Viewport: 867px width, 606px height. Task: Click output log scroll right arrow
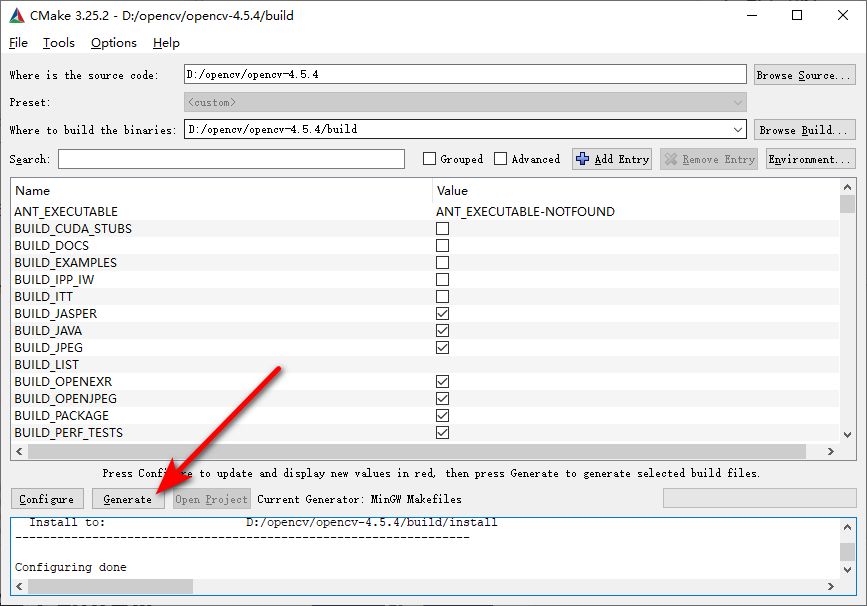(x=831, y=586)
